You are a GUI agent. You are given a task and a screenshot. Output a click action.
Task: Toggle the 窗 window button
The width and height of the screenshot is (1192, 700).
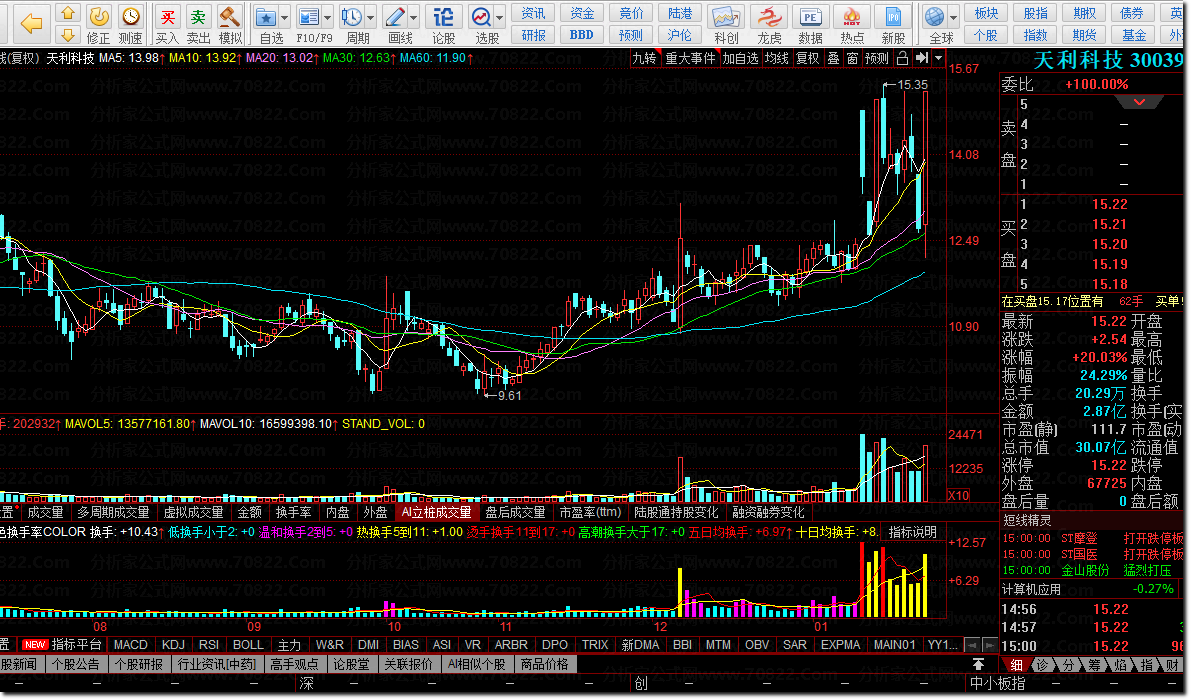coord(852,59)
